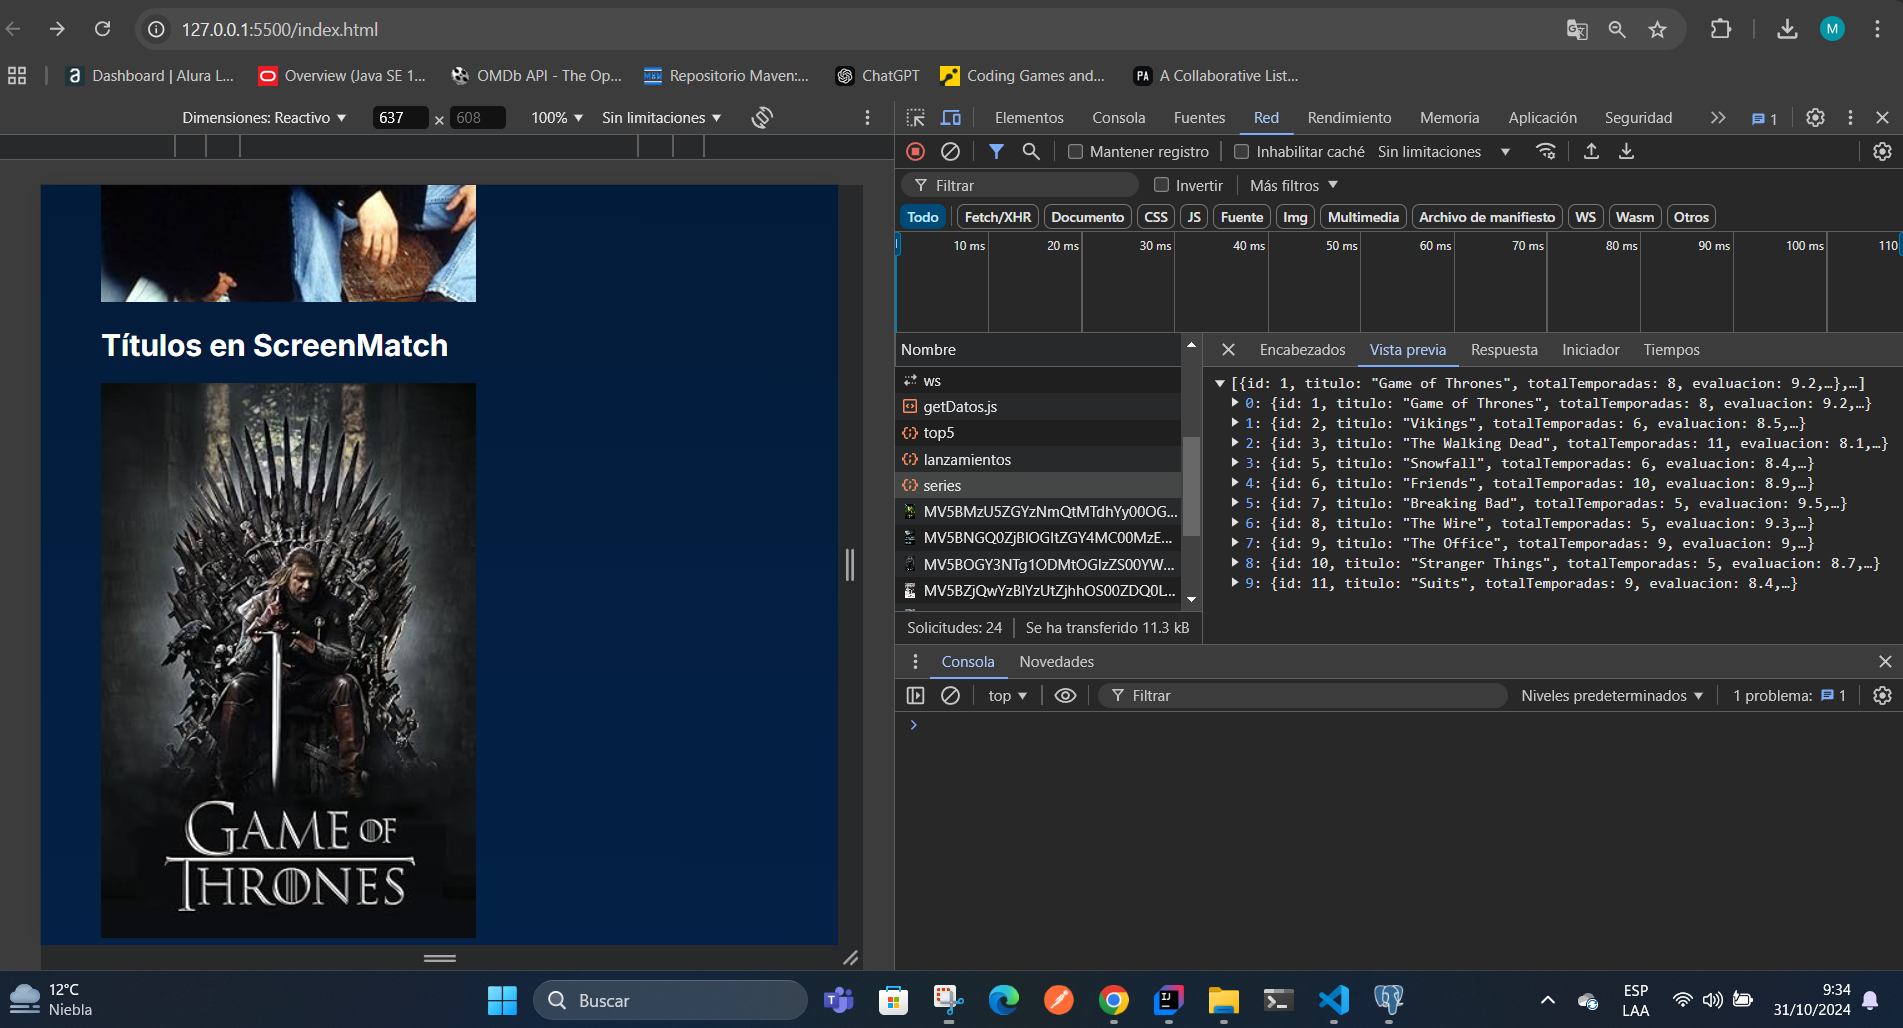Open console context top dropdown
The image size is (1903, 1028).
point(1007,695)
